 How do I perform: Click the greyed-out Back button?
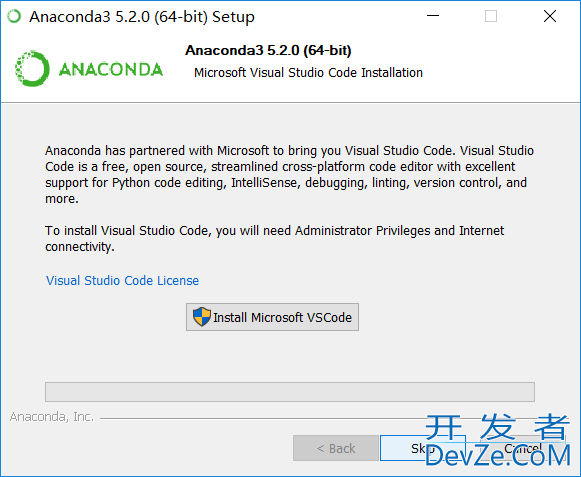(x=336, y=448)
